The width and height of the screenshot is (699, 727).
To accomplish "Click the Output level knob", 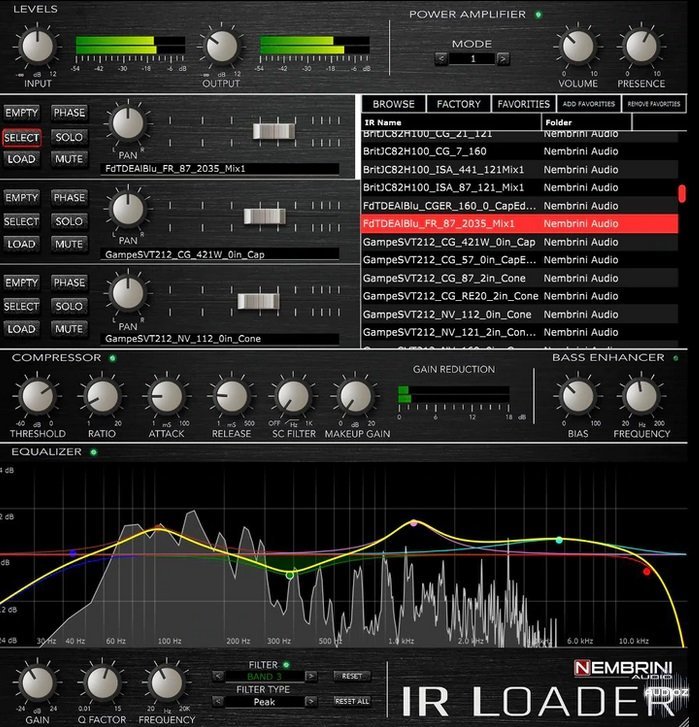I will tap(222, 46).
